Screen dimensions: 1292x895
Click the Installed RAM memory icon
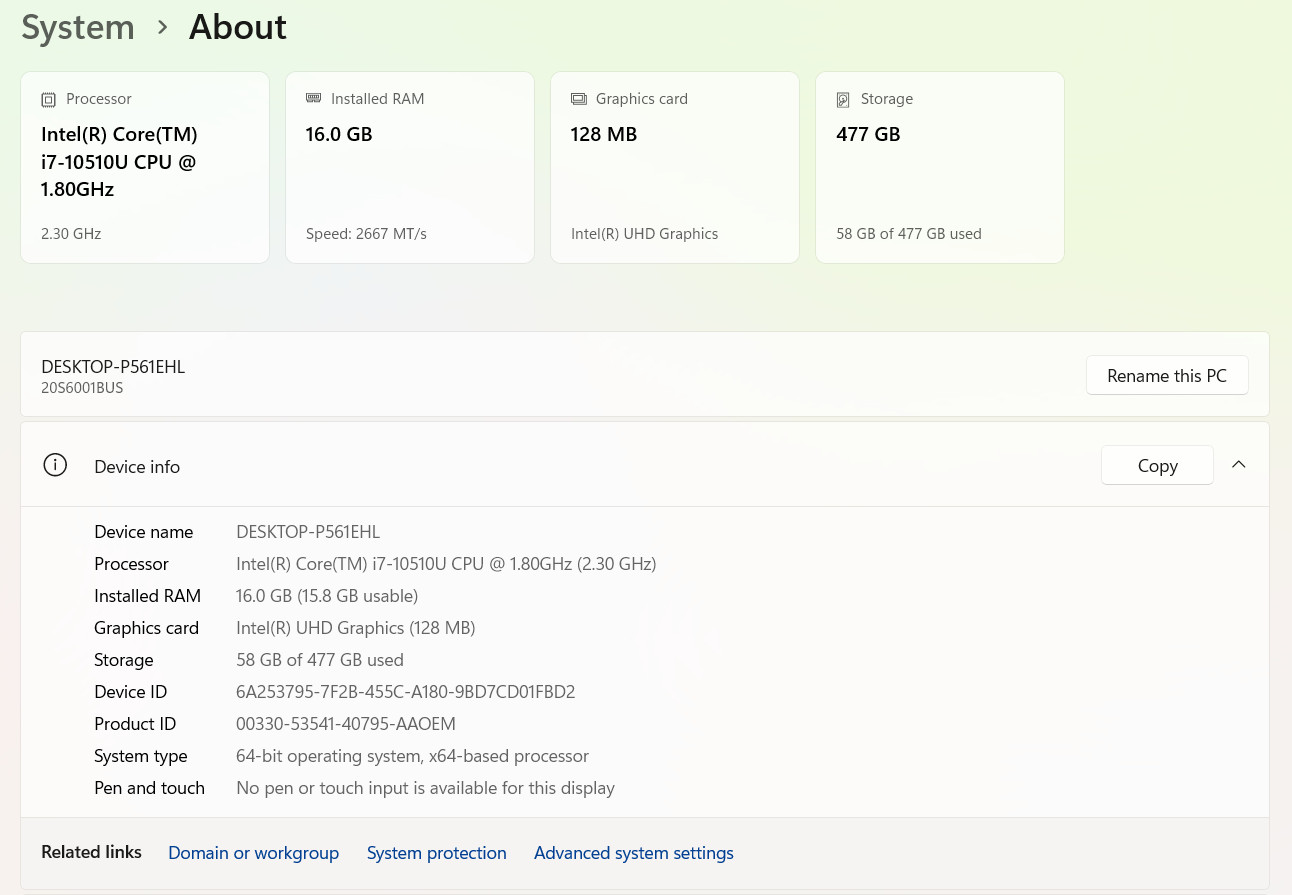(313, 99)
